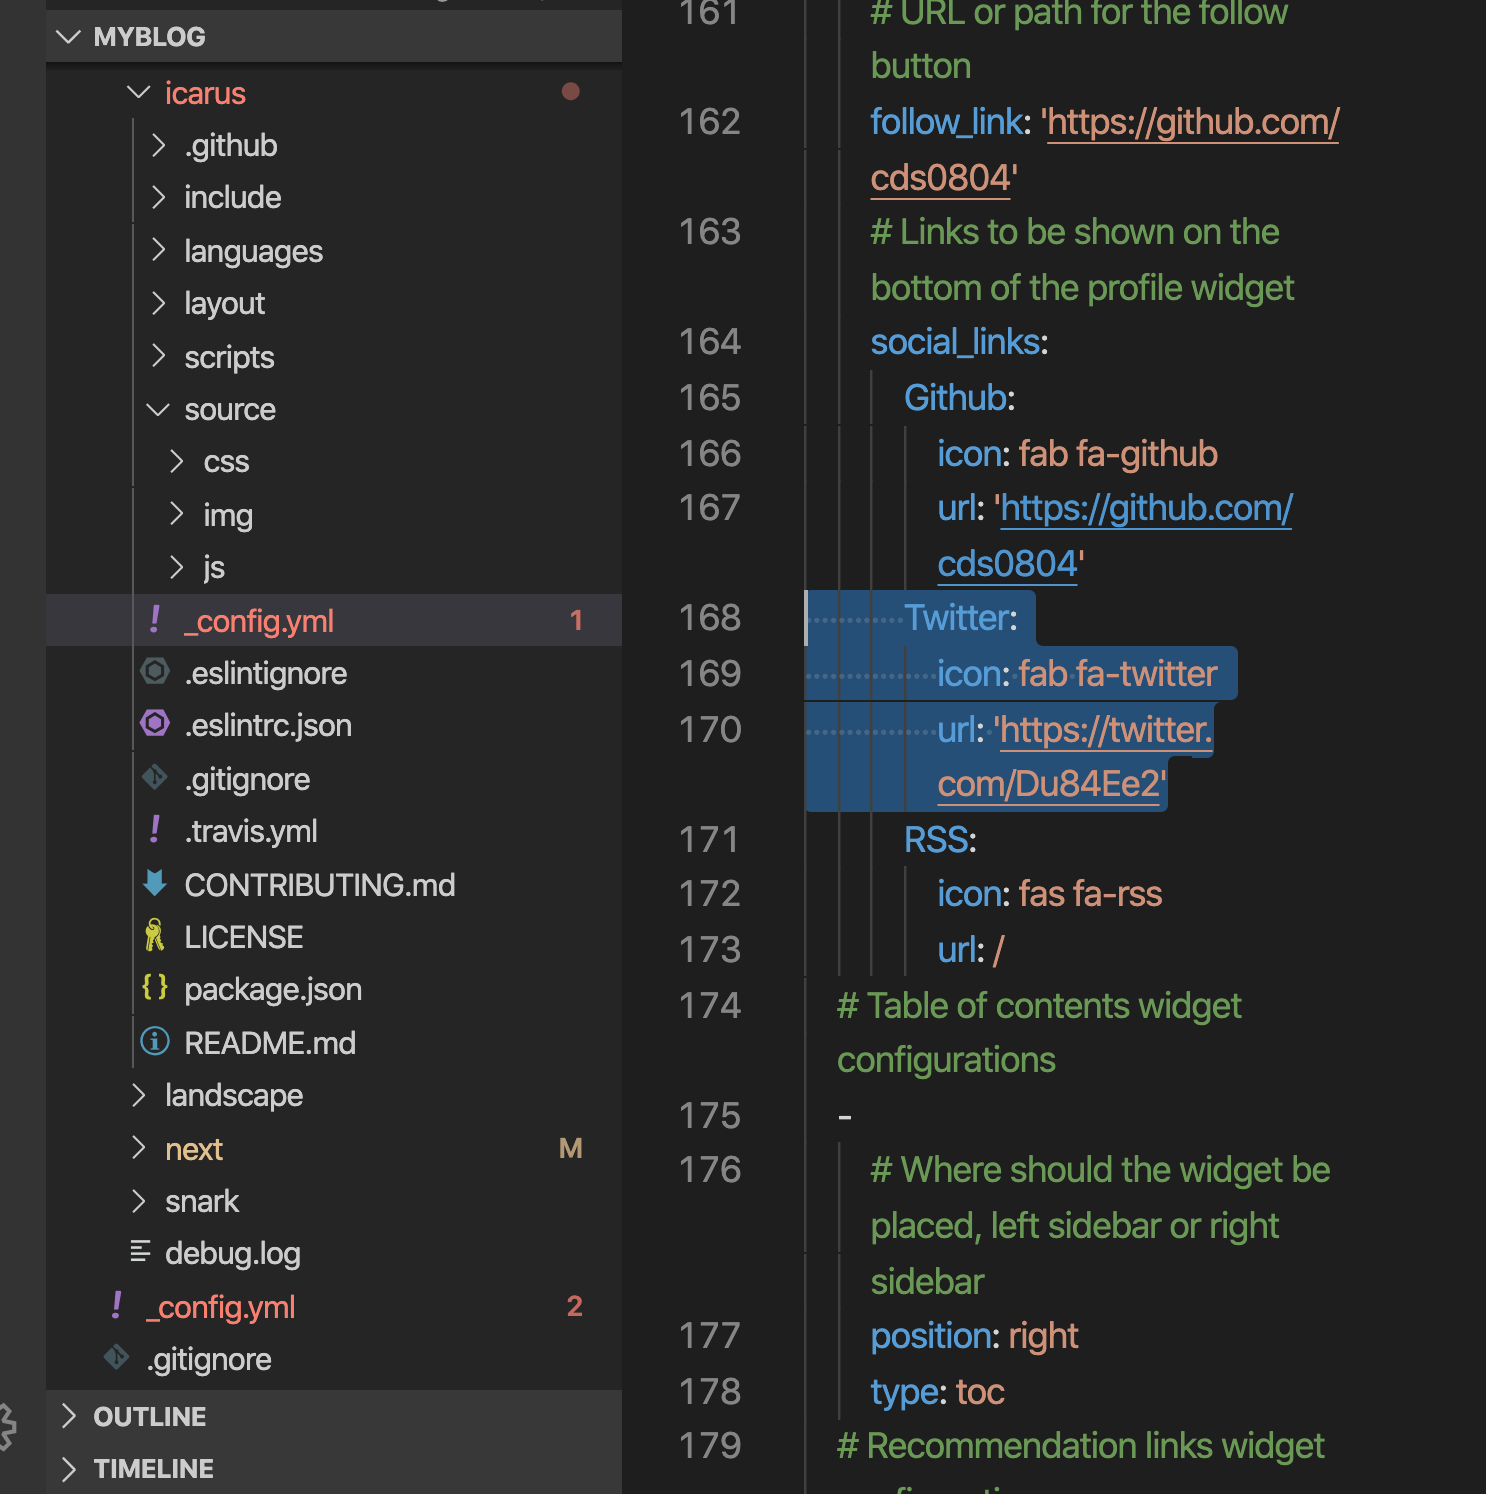Click the CONTRIBUTING.md markdown icon

[x=155, y=882]
